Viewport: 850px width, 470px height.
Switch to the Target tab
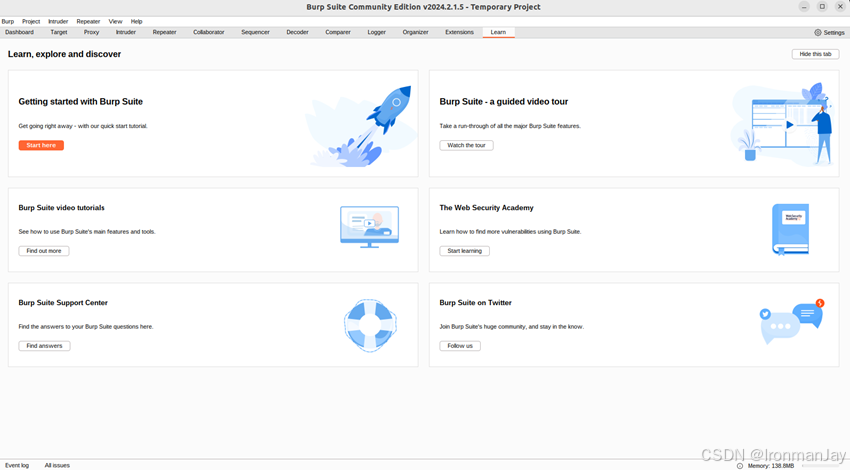[59, 33]
